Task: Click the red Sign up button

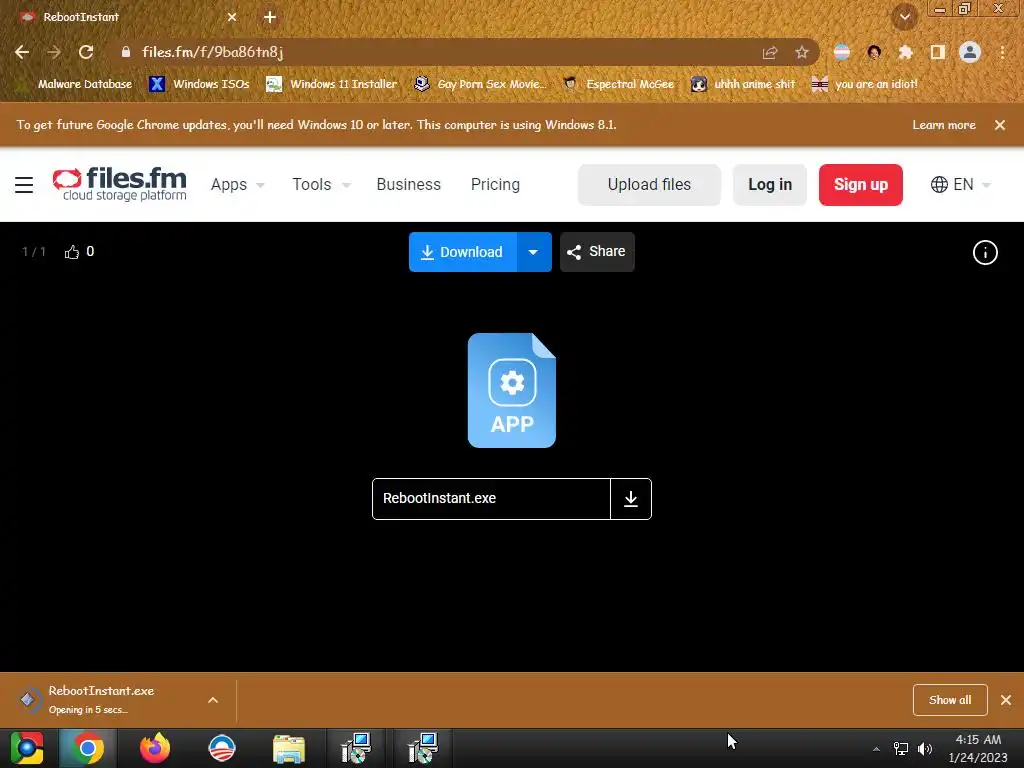Action: [x=861, y=185]
